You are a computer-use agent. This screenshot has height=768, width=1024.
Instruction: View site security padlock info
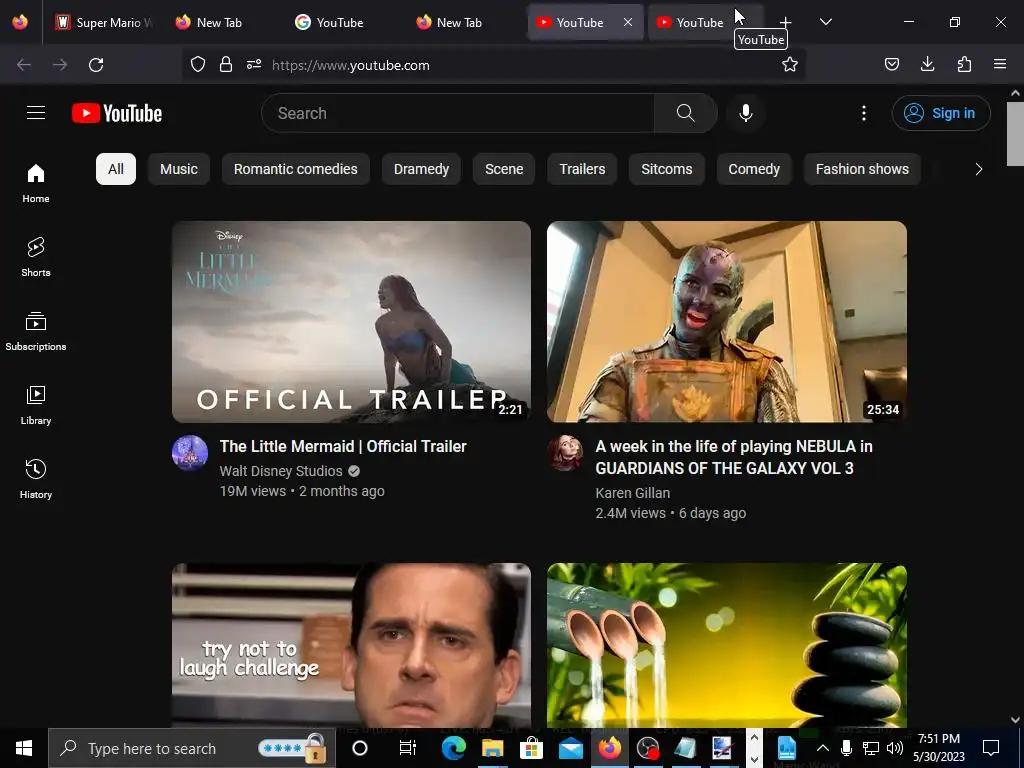tap(226, 64)
